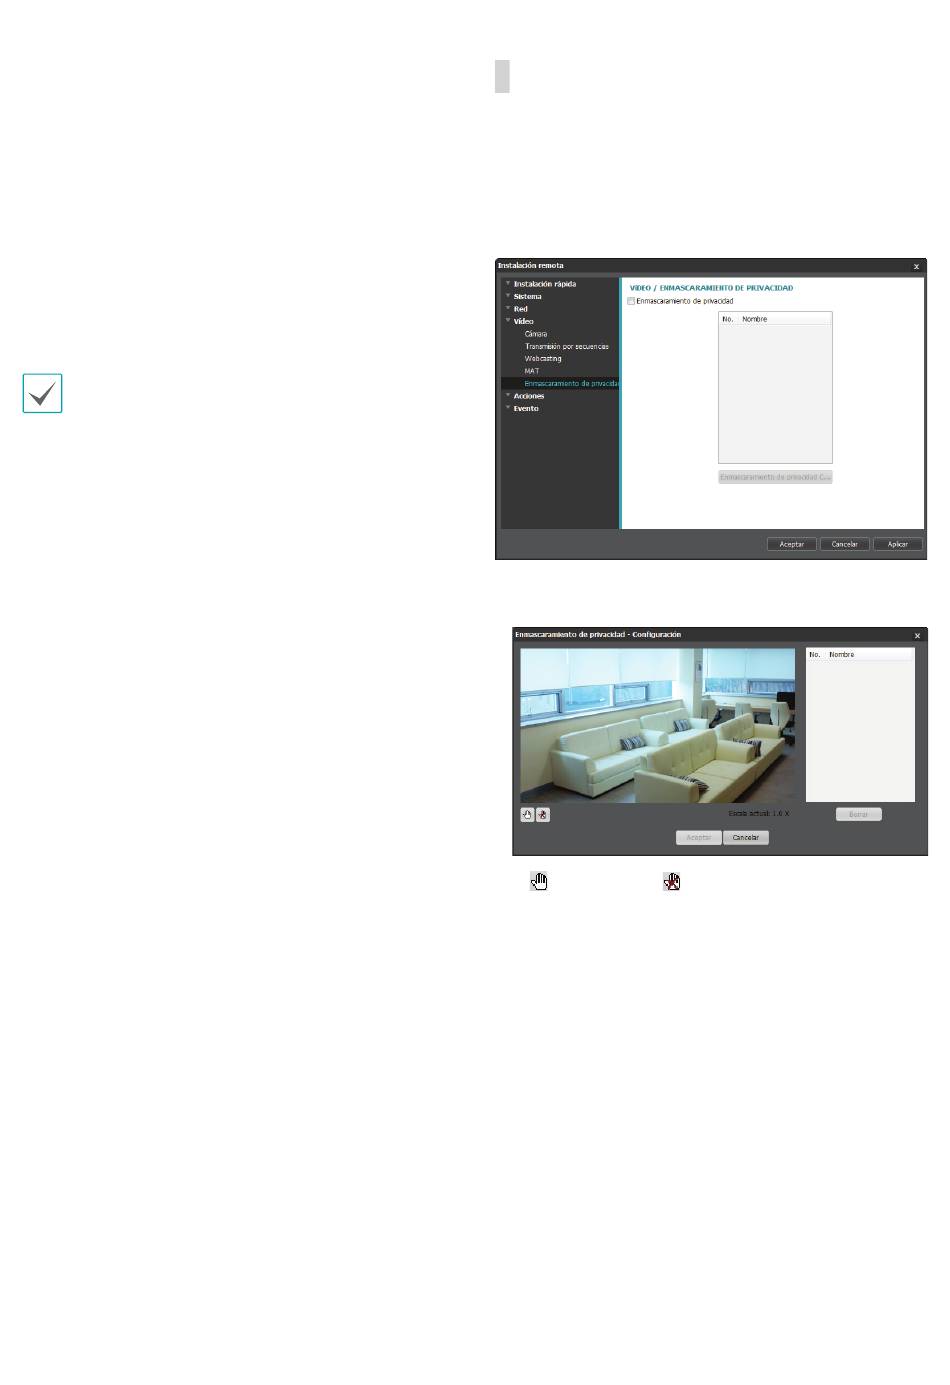This screenshot has height=1385, width=950.
Task: Select Enmascaramiento de privacidad in the tree
Action: pos(560,383)
